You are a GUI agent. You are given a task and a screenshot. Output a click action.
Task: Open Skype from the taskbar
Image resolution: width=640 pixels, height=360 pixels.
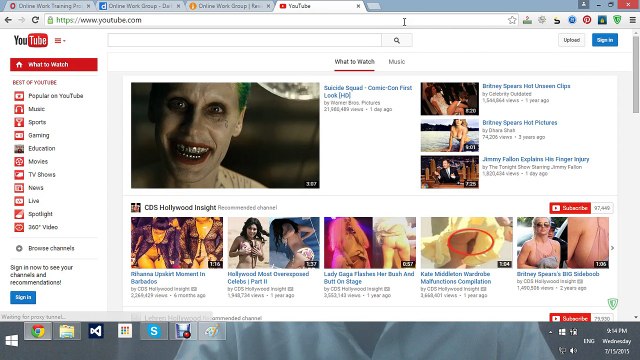(x=154, y=331)
